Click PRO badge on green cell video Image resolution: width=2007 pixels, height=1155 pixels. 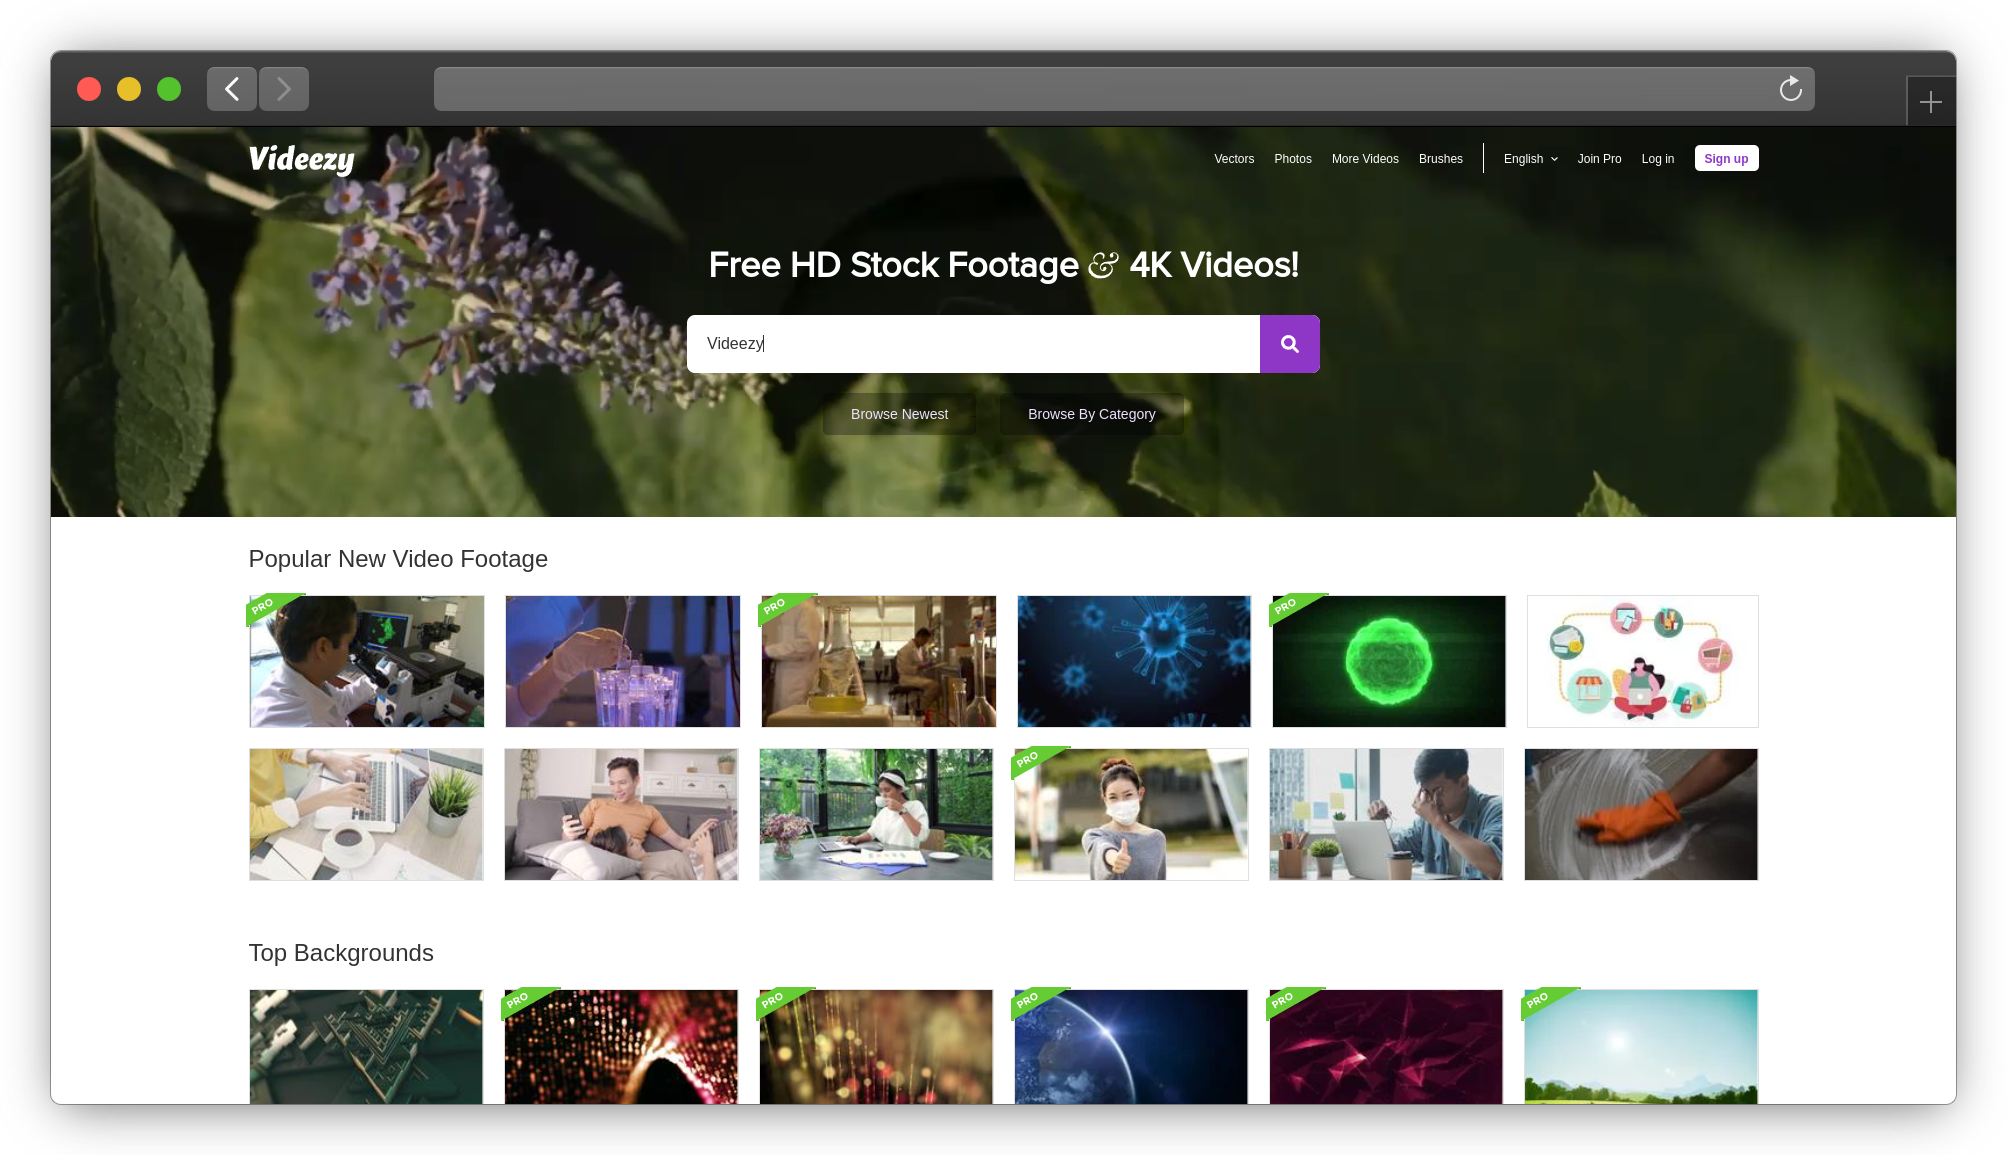click(x=1286, y=605)
